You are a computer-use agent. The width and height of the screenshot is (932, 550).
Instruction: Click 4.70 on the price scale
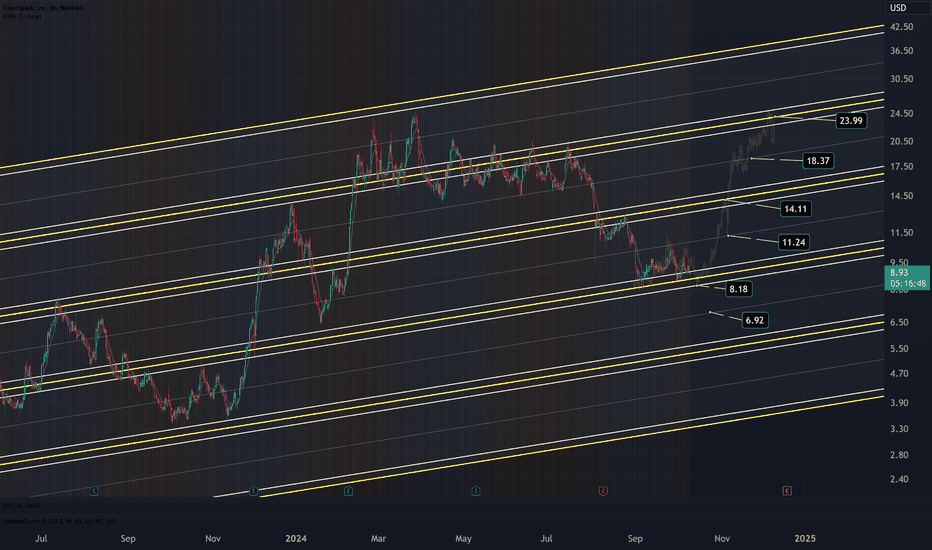click(899, 374)
